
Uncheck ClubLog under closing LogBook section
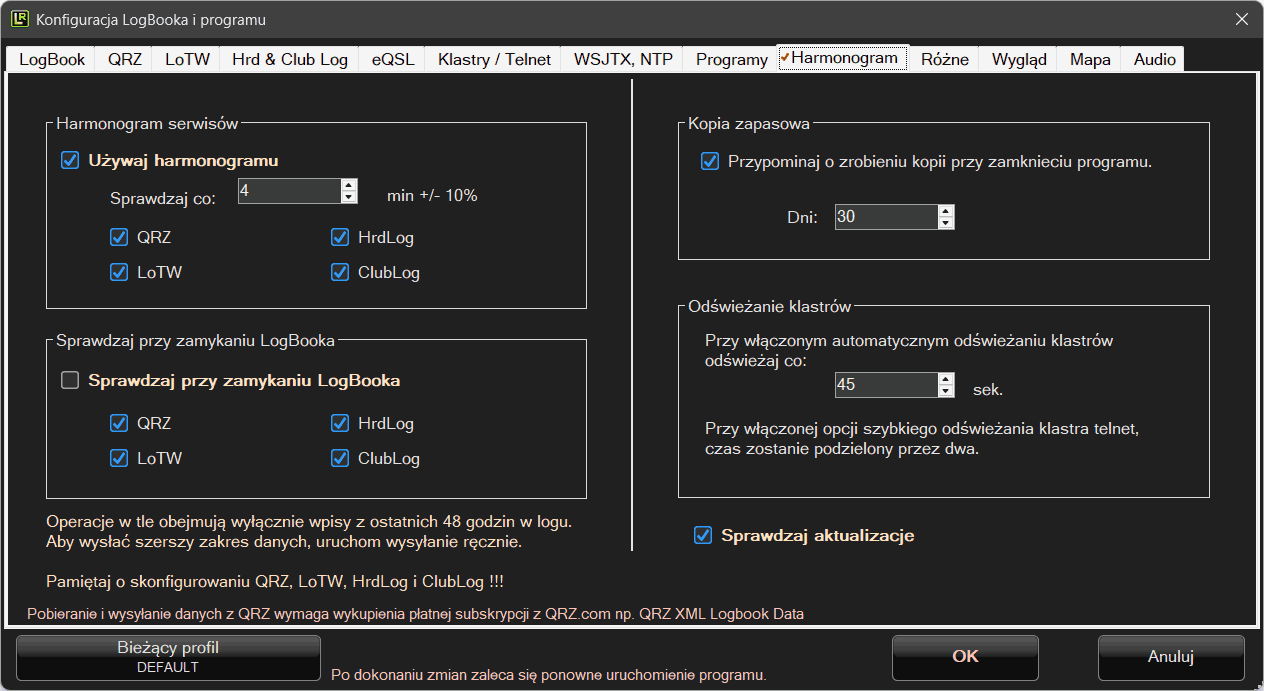click(340, 459)
